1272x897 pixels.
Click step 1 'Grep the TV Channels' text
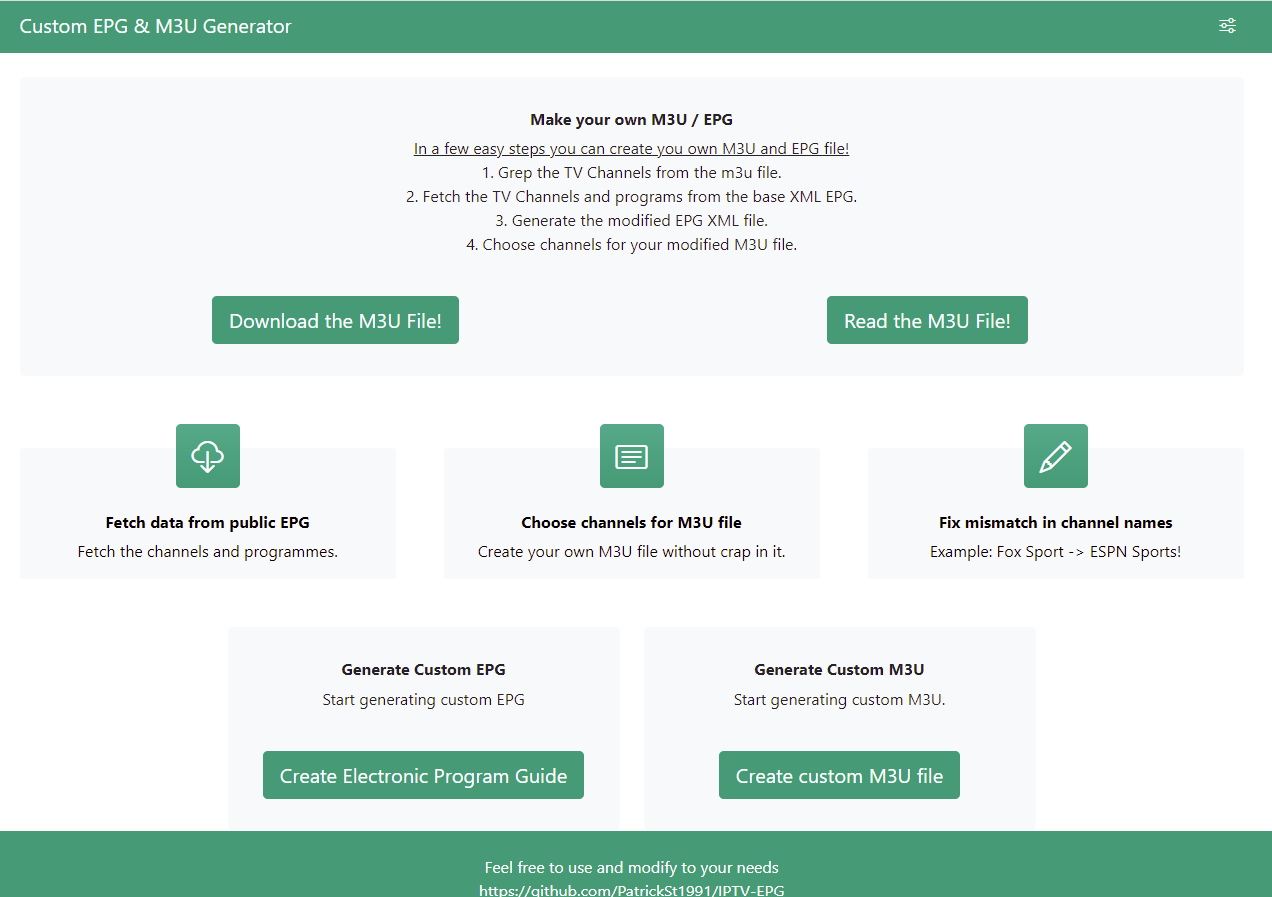[x=632, y=172]
